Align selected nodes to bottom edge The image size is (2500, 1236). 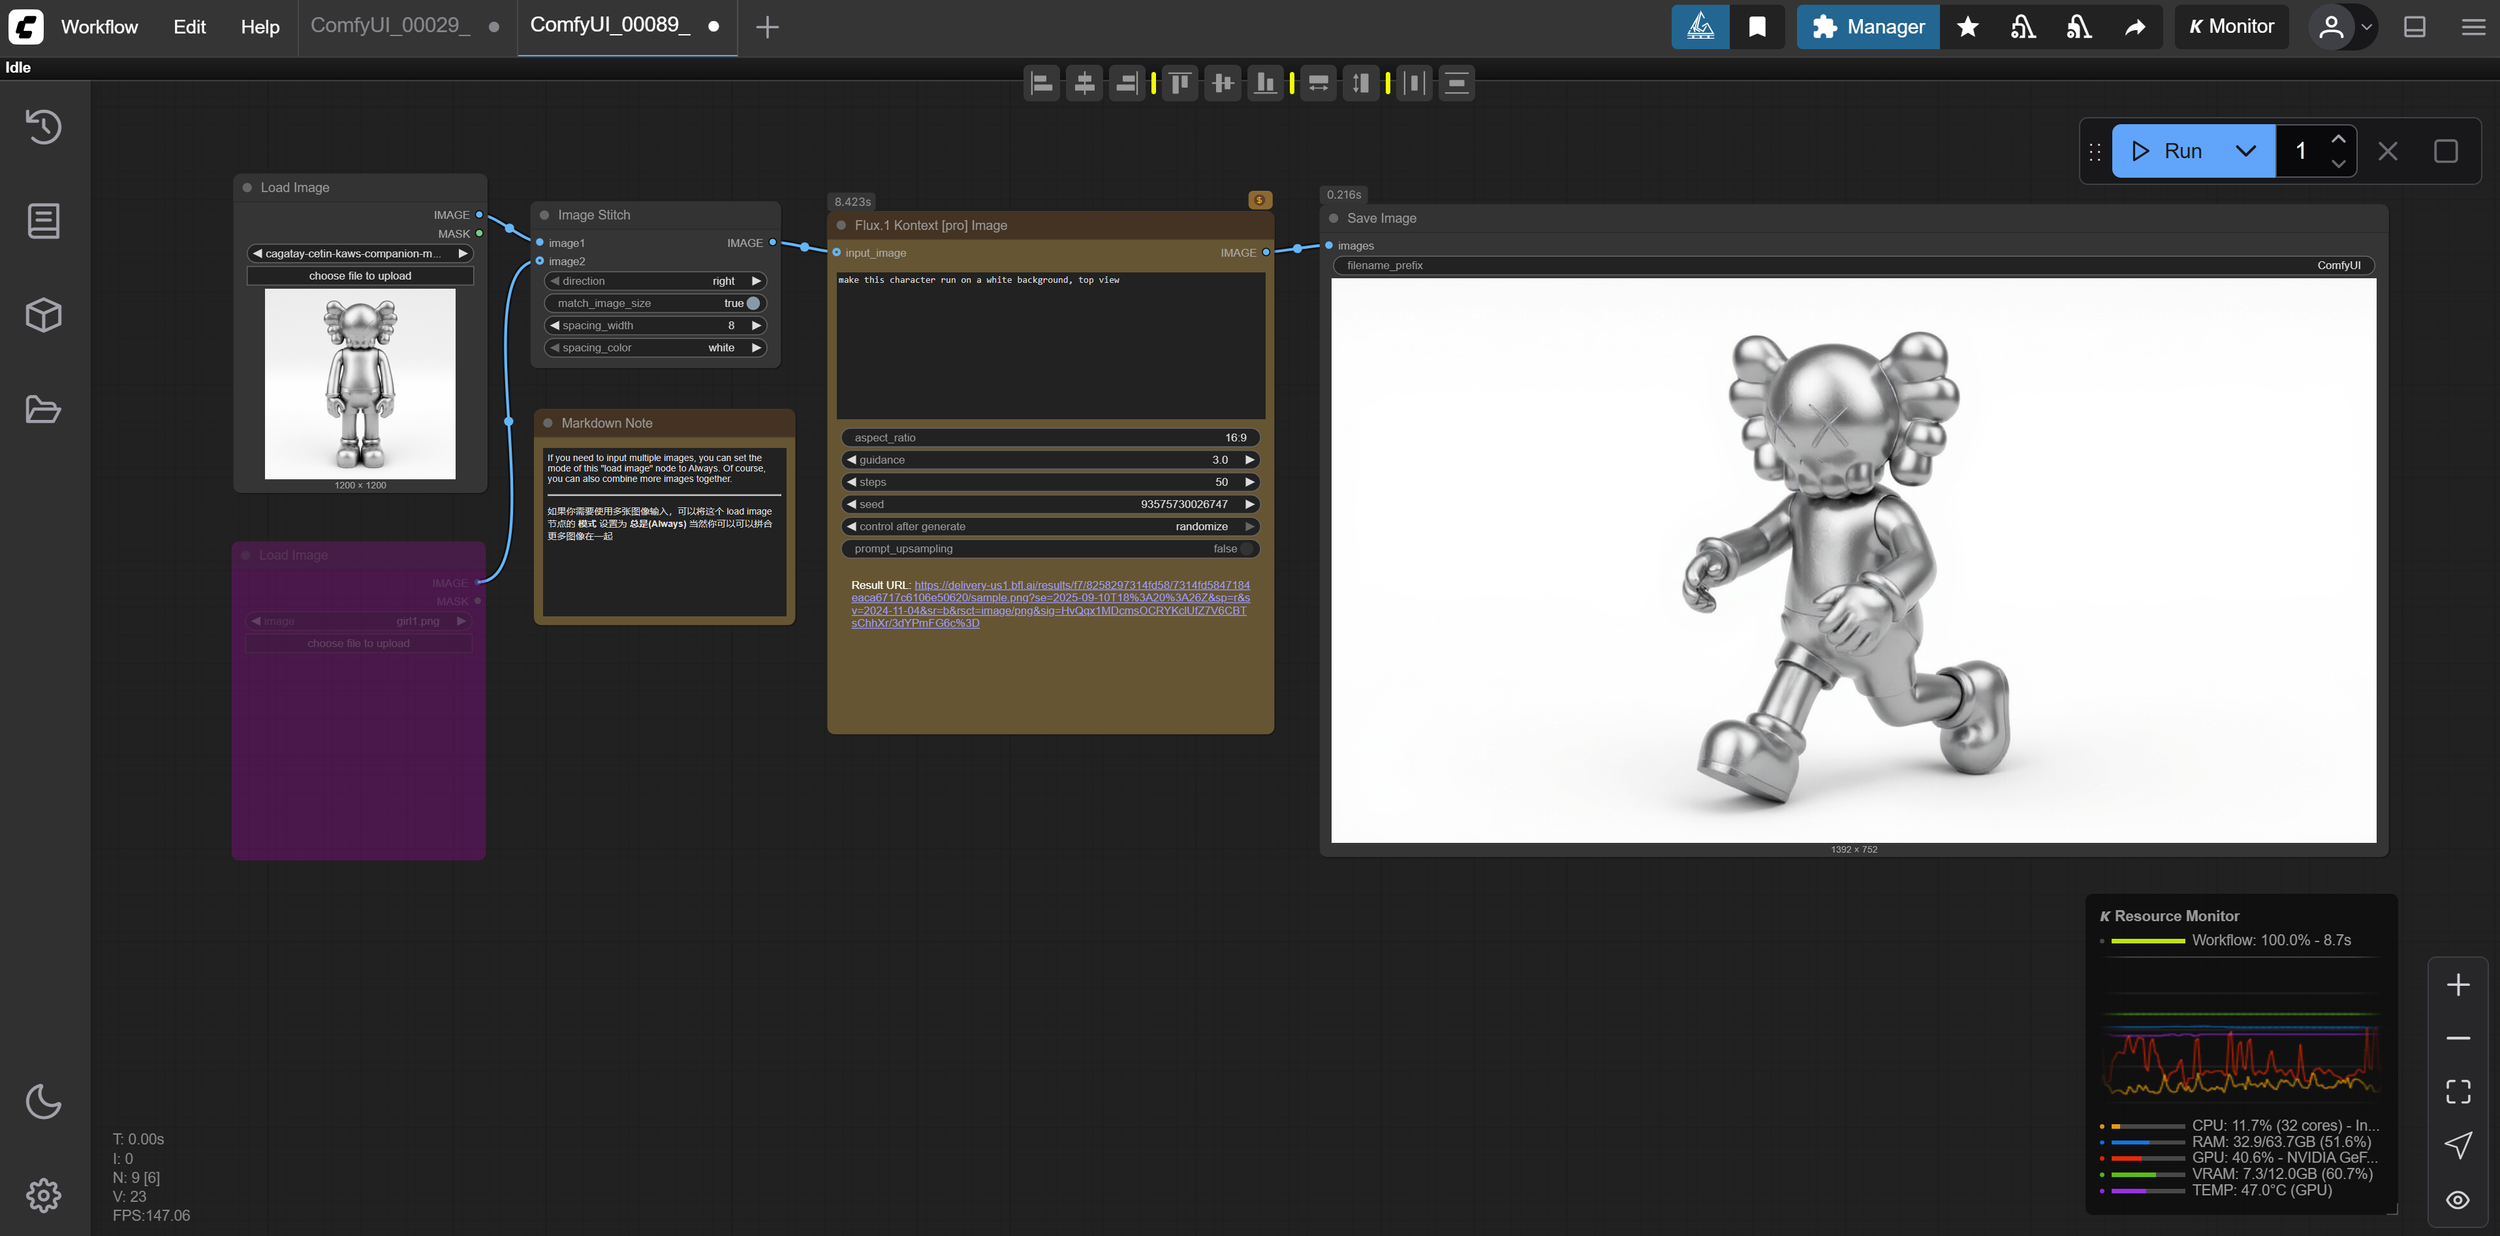click(1265, 84)
